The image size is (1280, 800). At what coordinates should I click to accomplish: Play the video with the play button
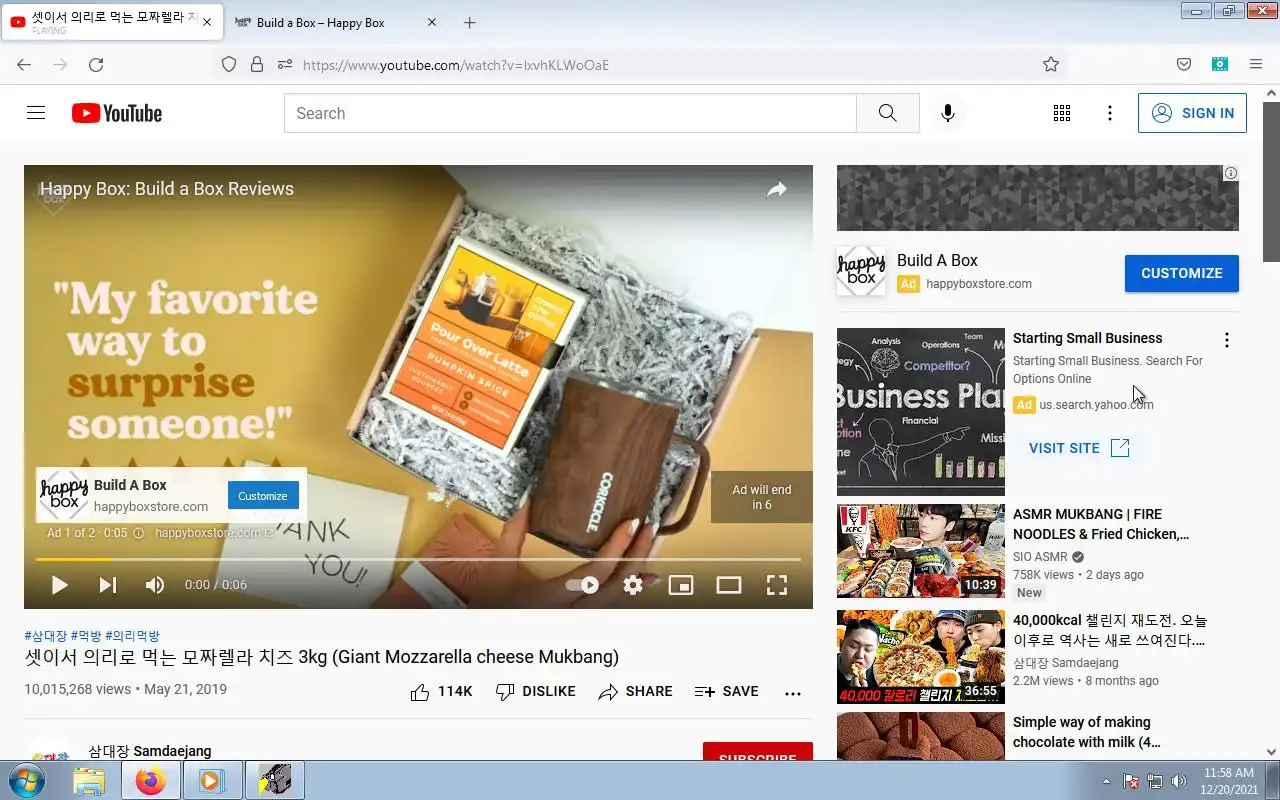tap(60, 585)
